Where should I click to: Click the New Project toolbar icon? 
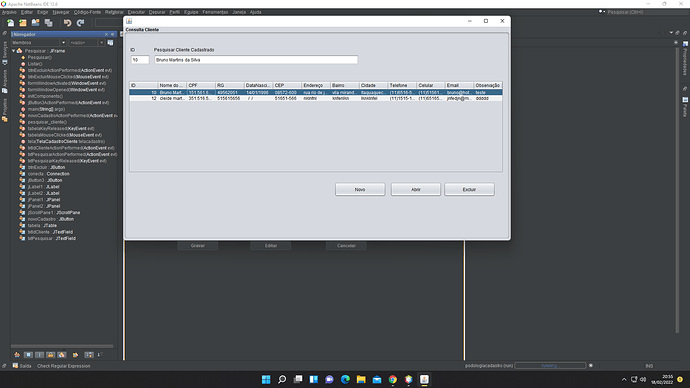pyautogui.click(x=23, y=23)
